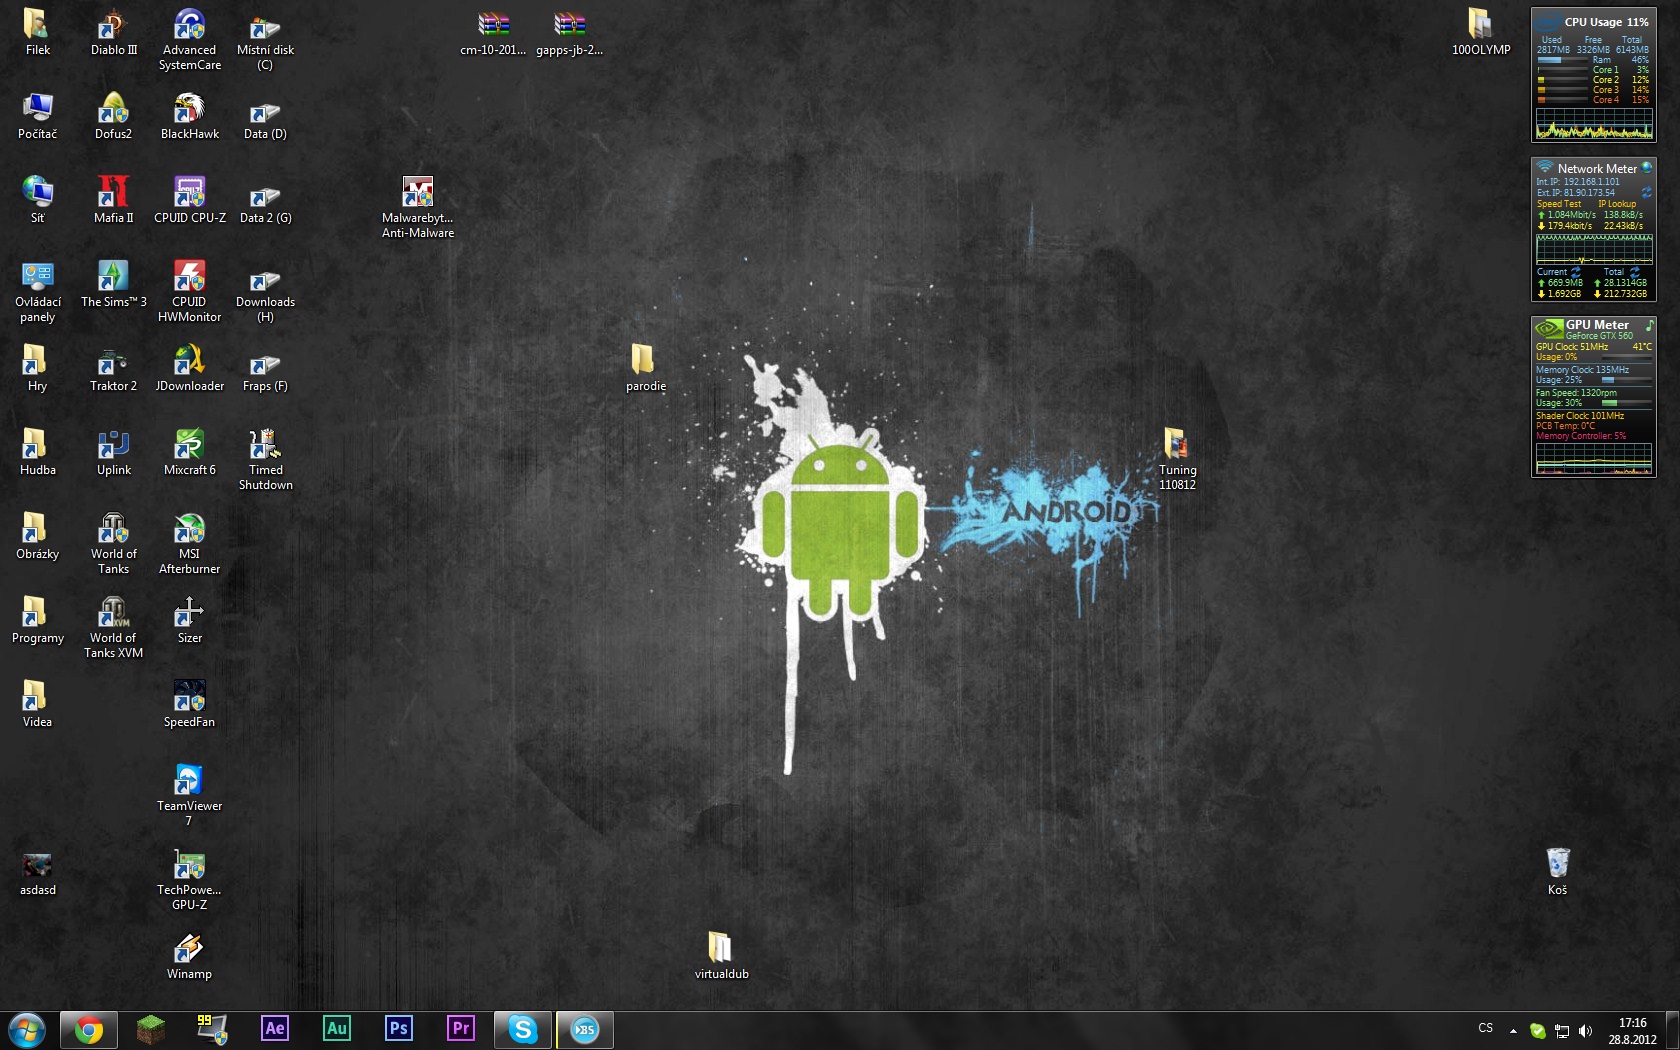Click the GPU Meter music note icon
1680x1050 pixels.
point(1649,325)
